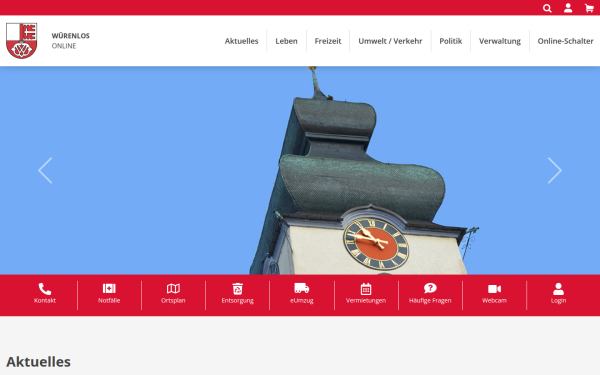Open Notfälle emergency icon
The image size is (600, 375).
[109, 289]
